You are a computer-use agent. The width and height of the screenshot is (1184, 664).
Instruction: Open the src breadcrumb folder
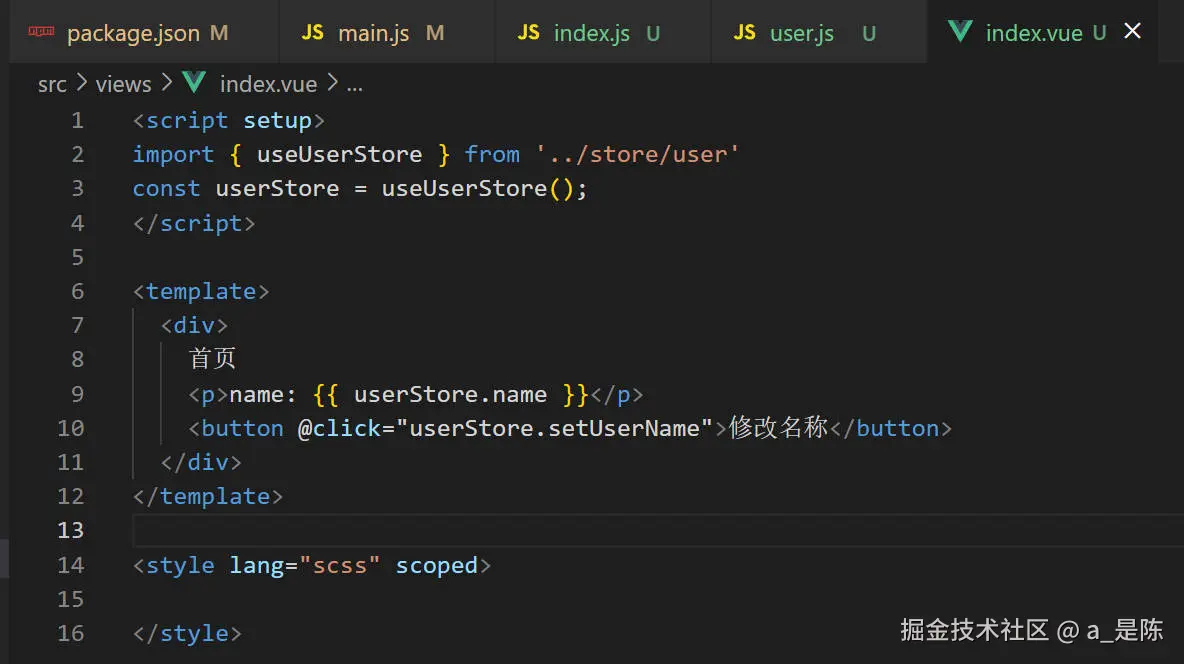click(x=52, y=84)
